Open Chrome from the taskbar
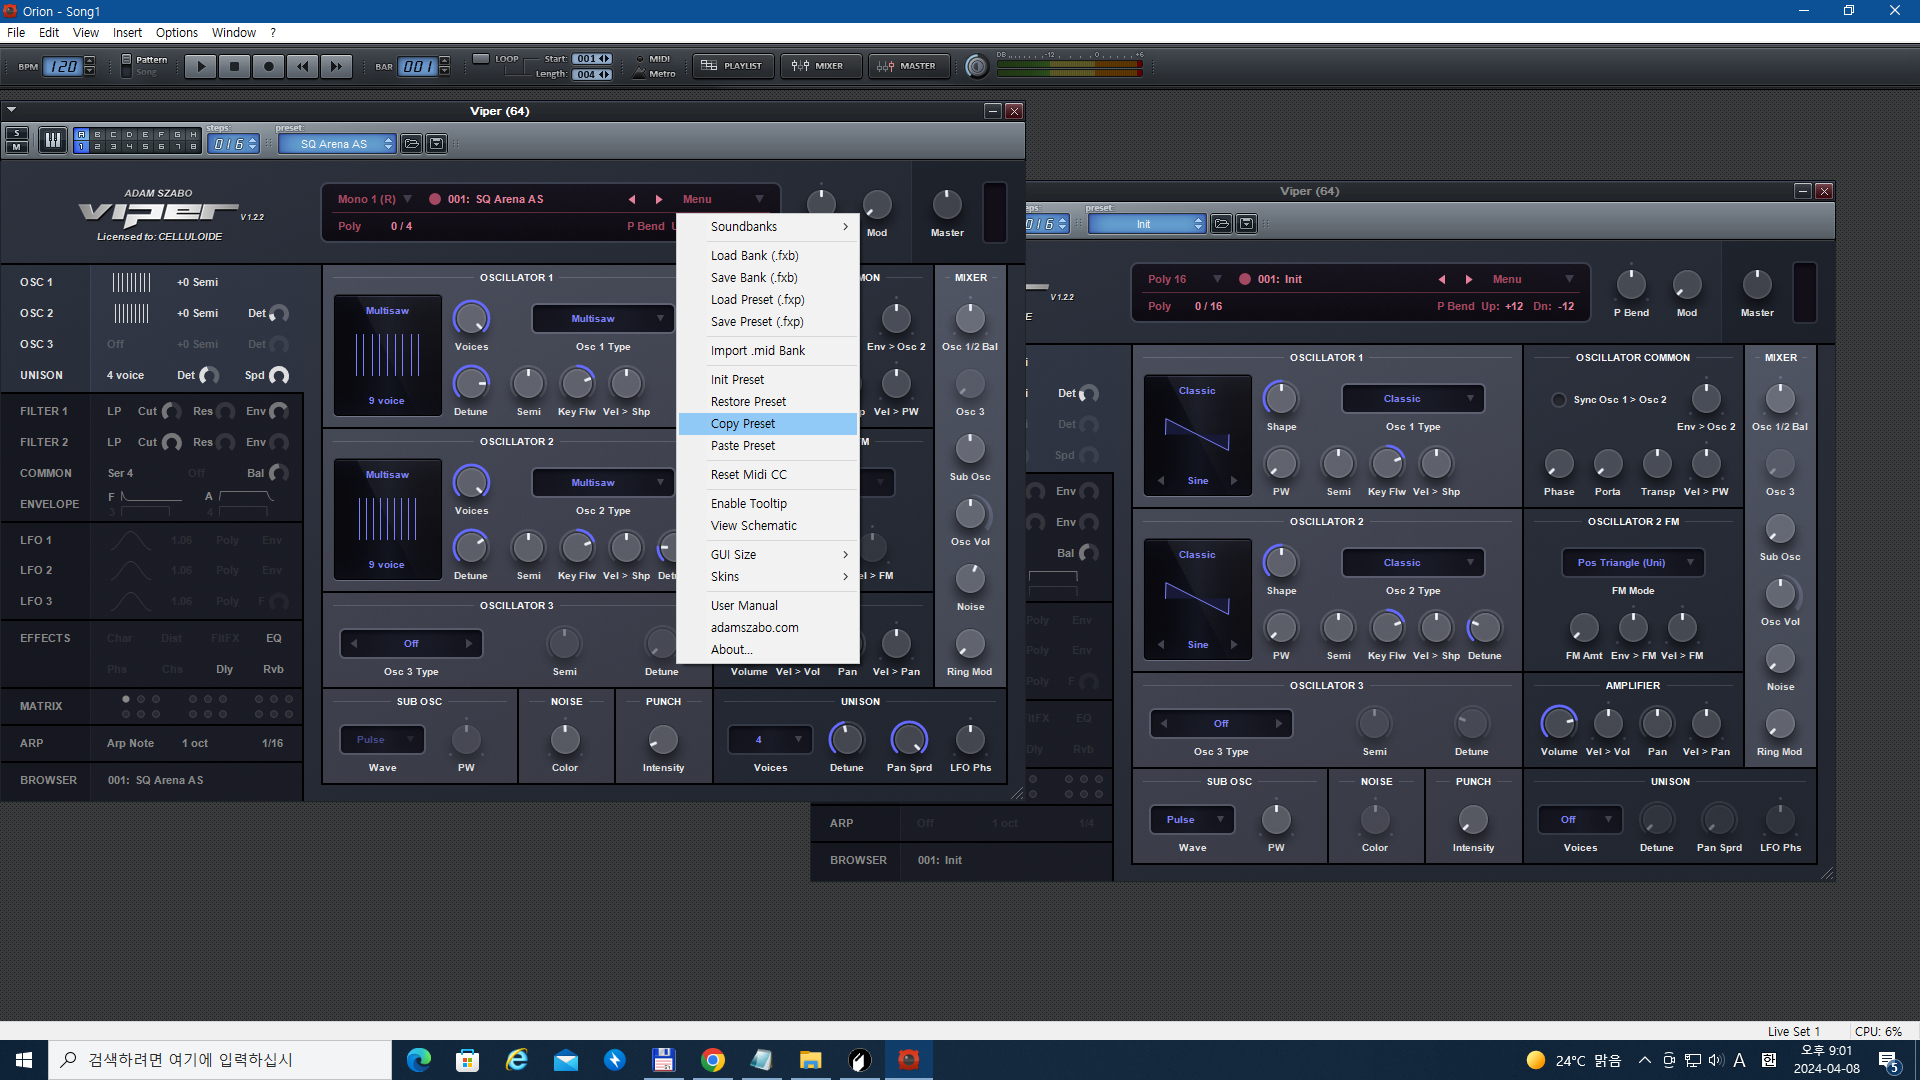The height and width of the screenshot is (1080, 1920). (713, 1060)
